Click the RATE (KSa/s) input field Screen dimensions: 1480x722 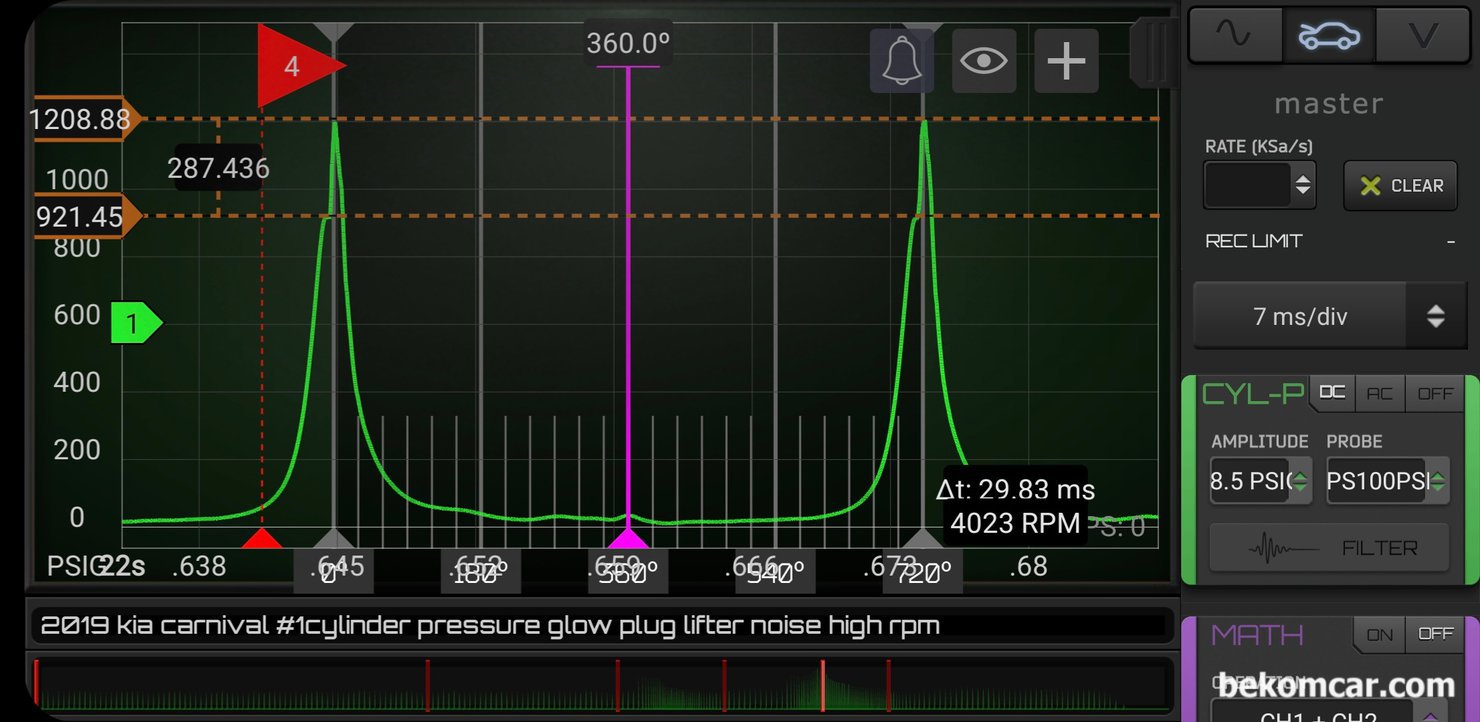coord(1249,185)
